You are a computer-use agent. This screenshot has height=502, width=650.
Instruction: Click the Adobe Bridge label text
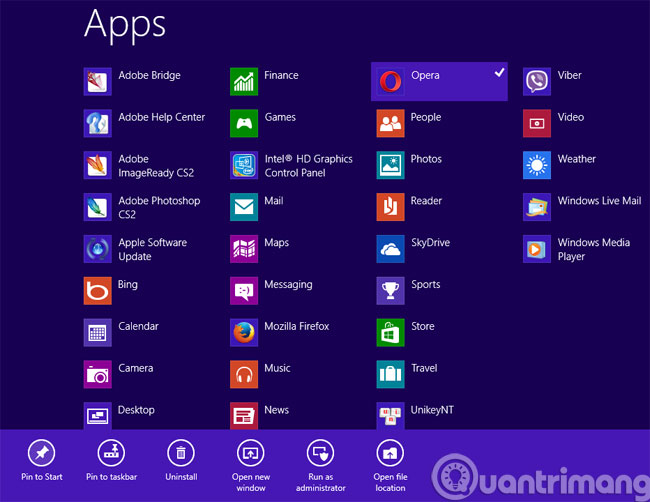(149, 75)
